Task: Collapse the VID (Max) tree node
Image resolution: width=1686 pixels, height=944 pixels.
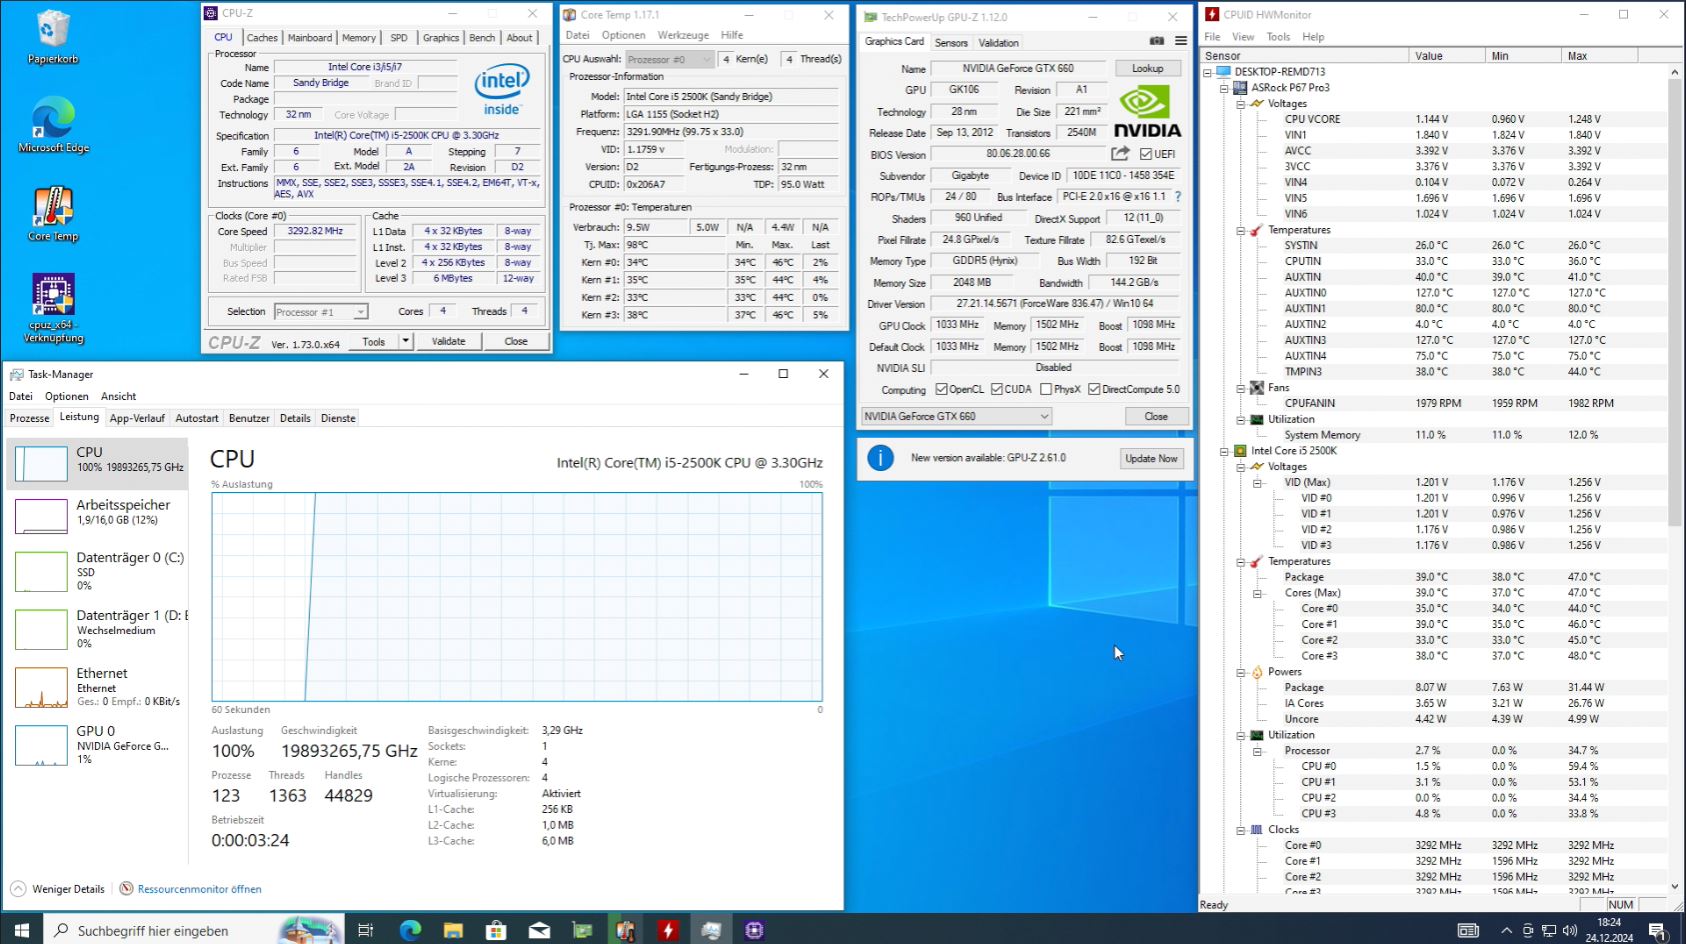Action: click(x=1258, y=483)
